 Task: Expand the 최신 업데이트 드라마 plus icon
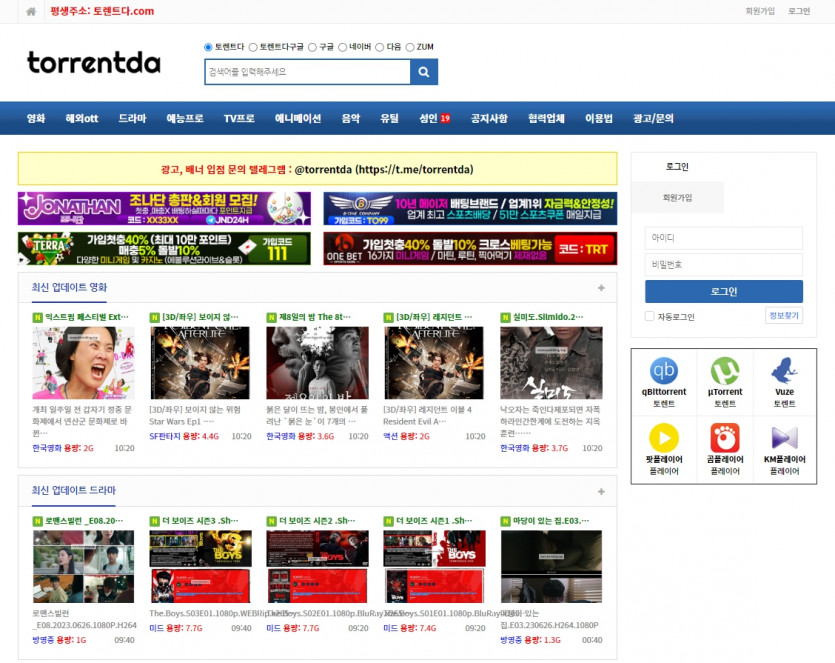(x=601, y=491)
